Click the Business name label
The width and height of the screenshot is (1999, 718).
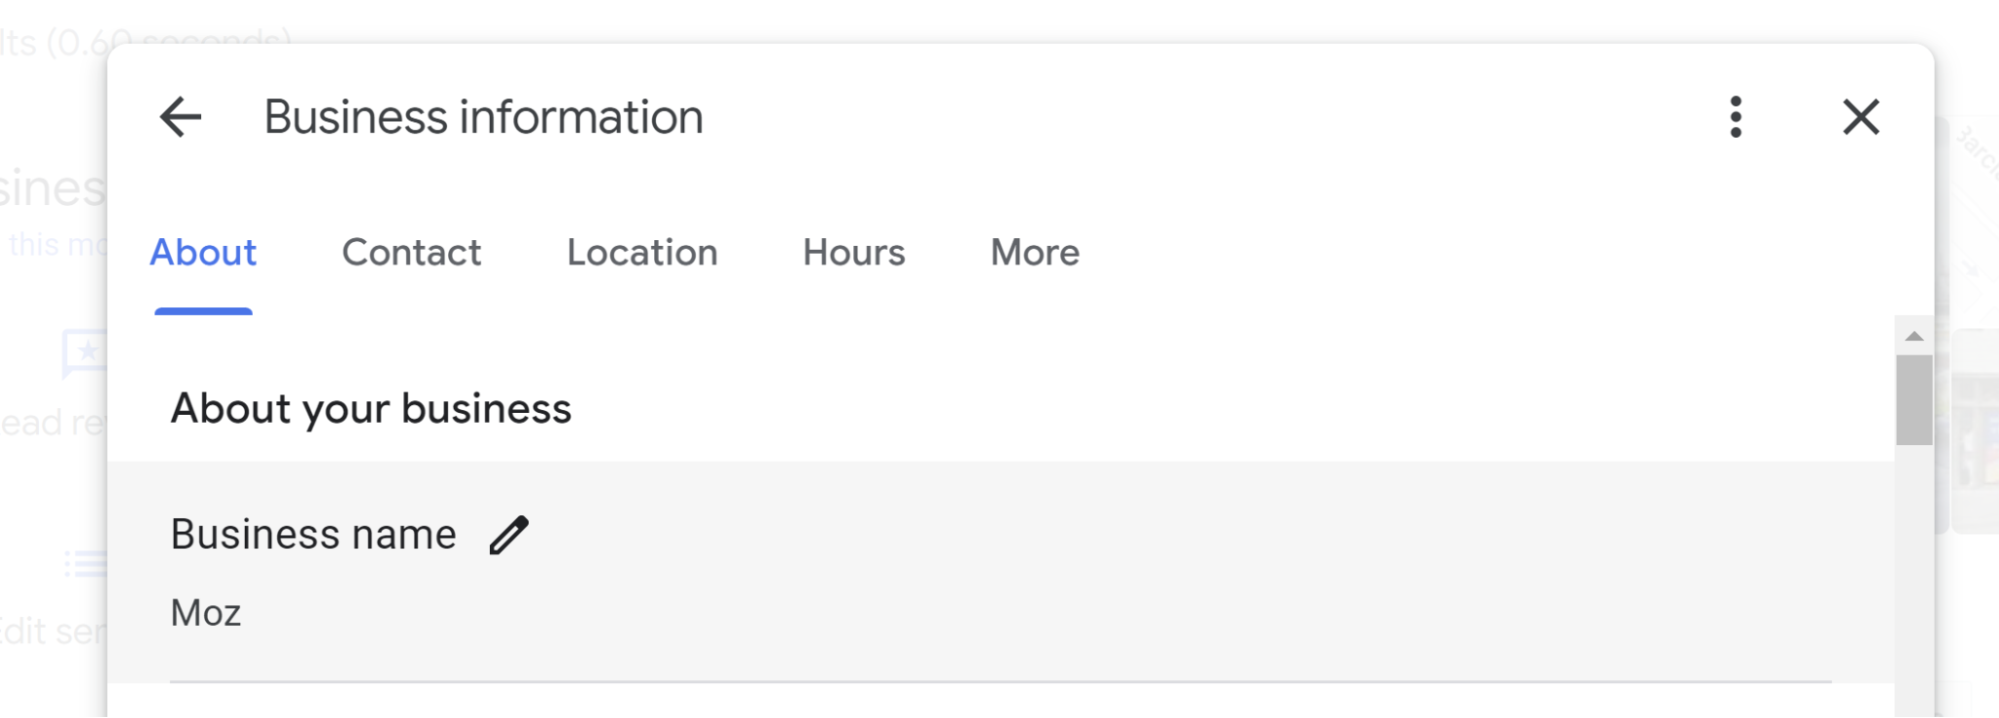pyautogui.click(x=313, y=535)
